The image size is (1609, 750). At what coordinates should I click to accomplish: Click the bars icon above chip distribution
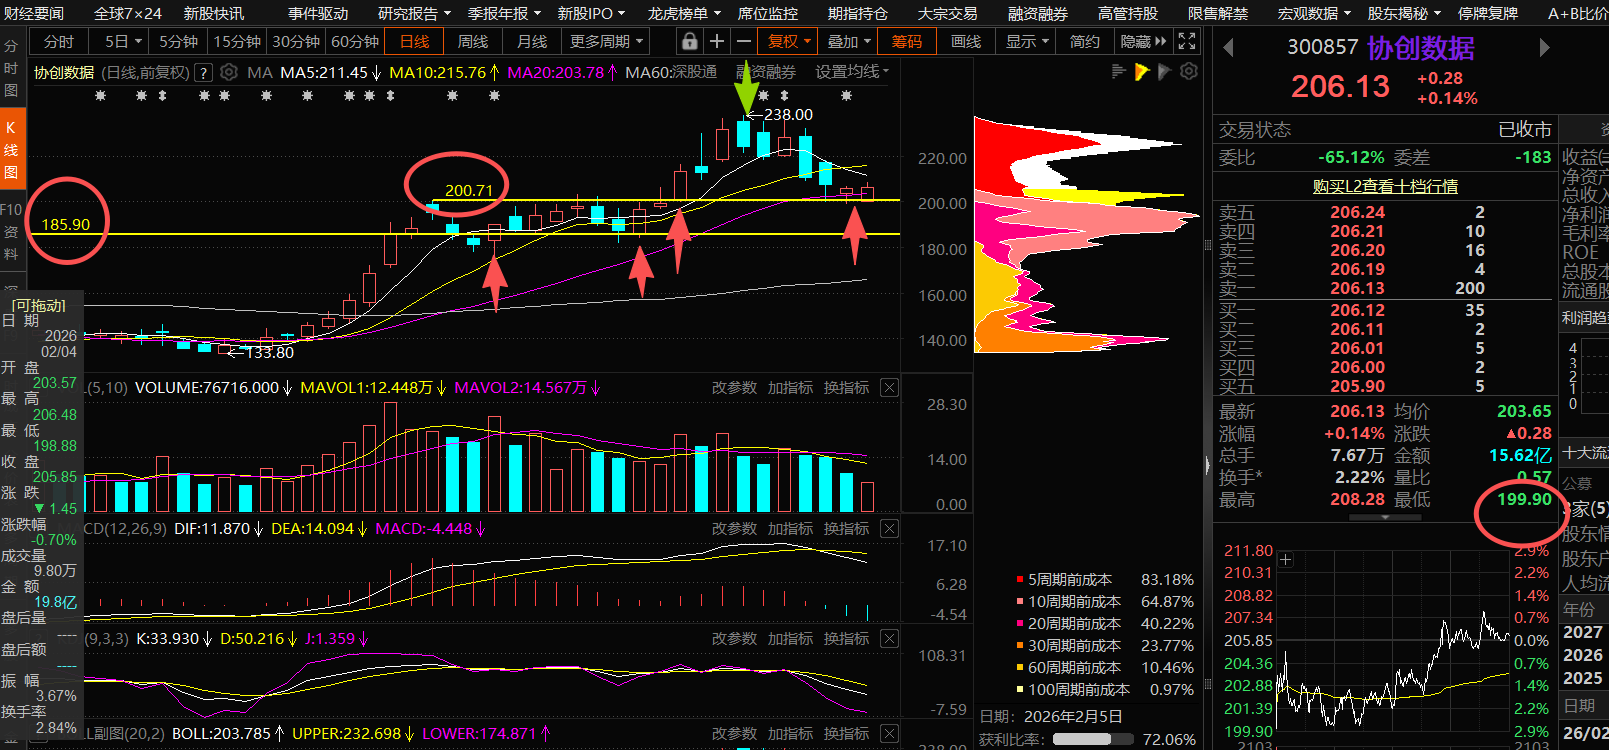pos(1119,71)
